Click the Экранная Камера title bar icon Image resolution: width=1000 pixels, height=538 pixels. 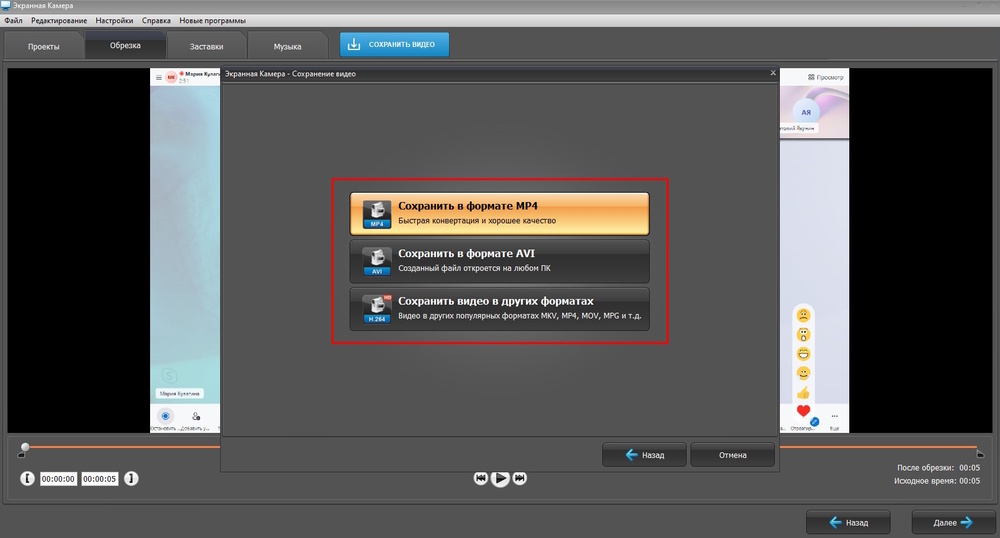tap(6, 6)
